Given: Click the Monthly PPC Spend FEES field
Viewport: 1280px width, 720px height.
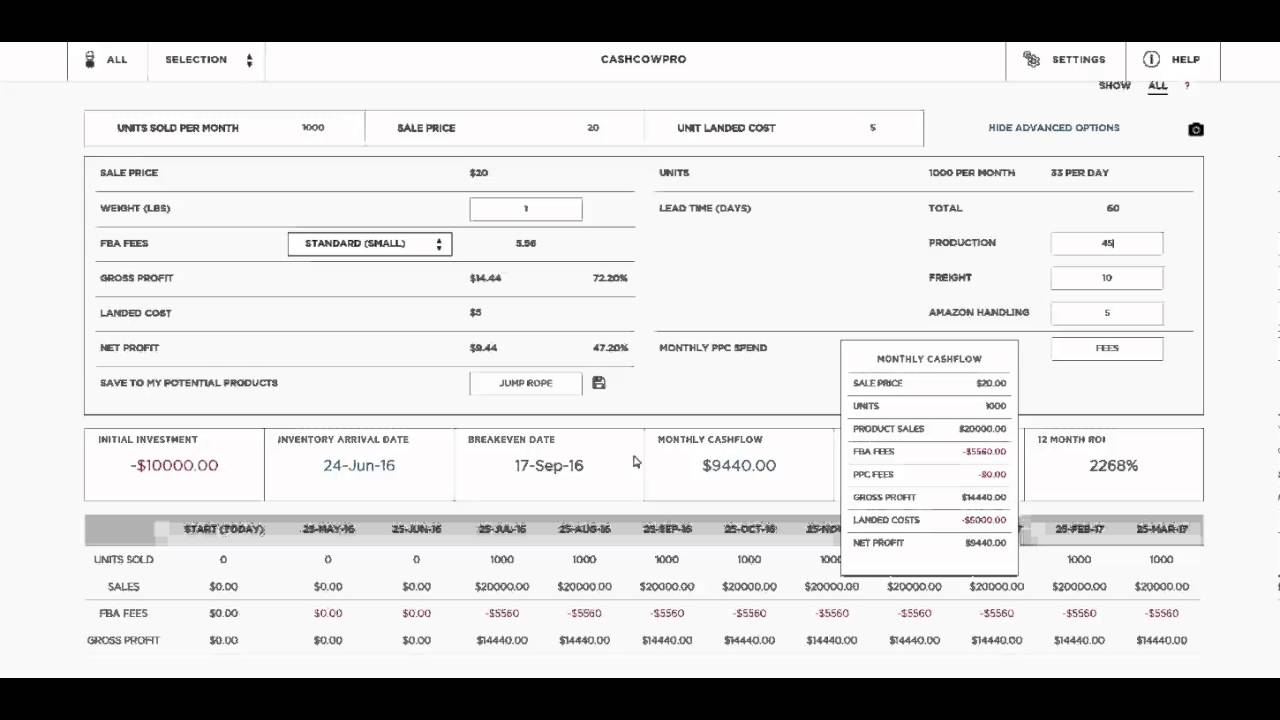Looking at the screenshot, I should (x=1107, y=348).
